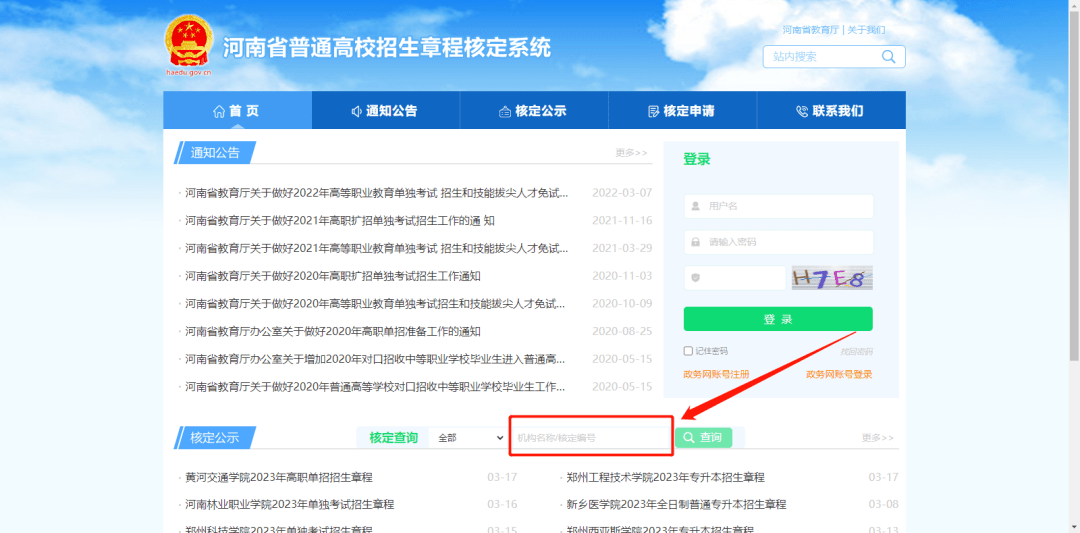Open 河南林业职业学院2023年单独考试招生章程

[x=289, y=504]
